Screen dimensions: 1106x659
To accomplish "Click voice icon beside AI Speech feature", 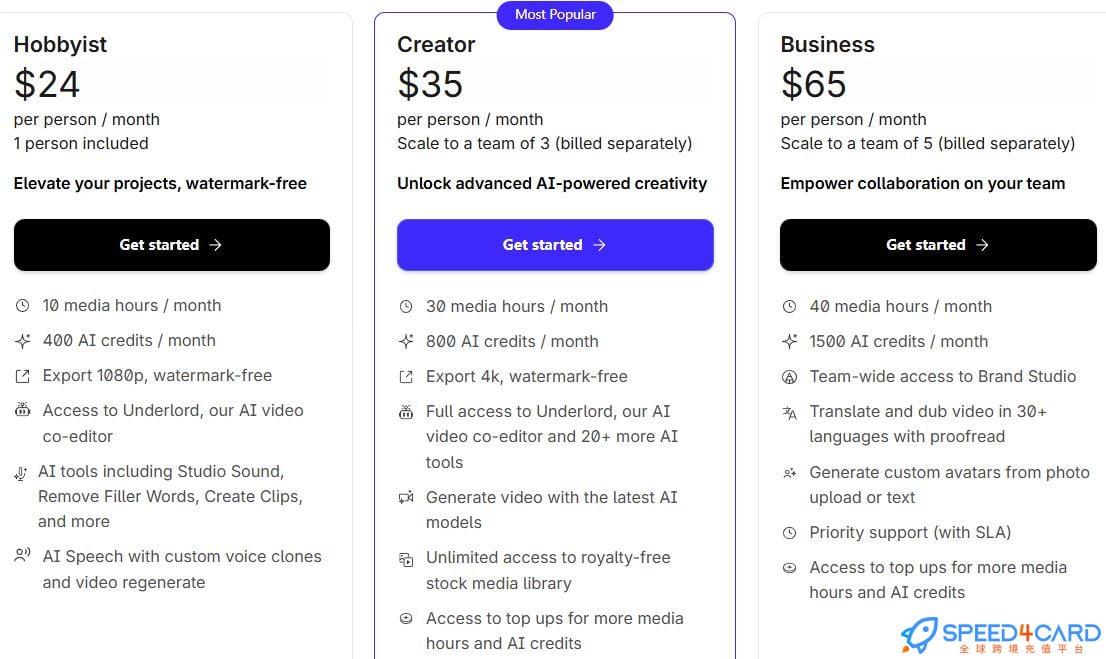I will 22,556.
